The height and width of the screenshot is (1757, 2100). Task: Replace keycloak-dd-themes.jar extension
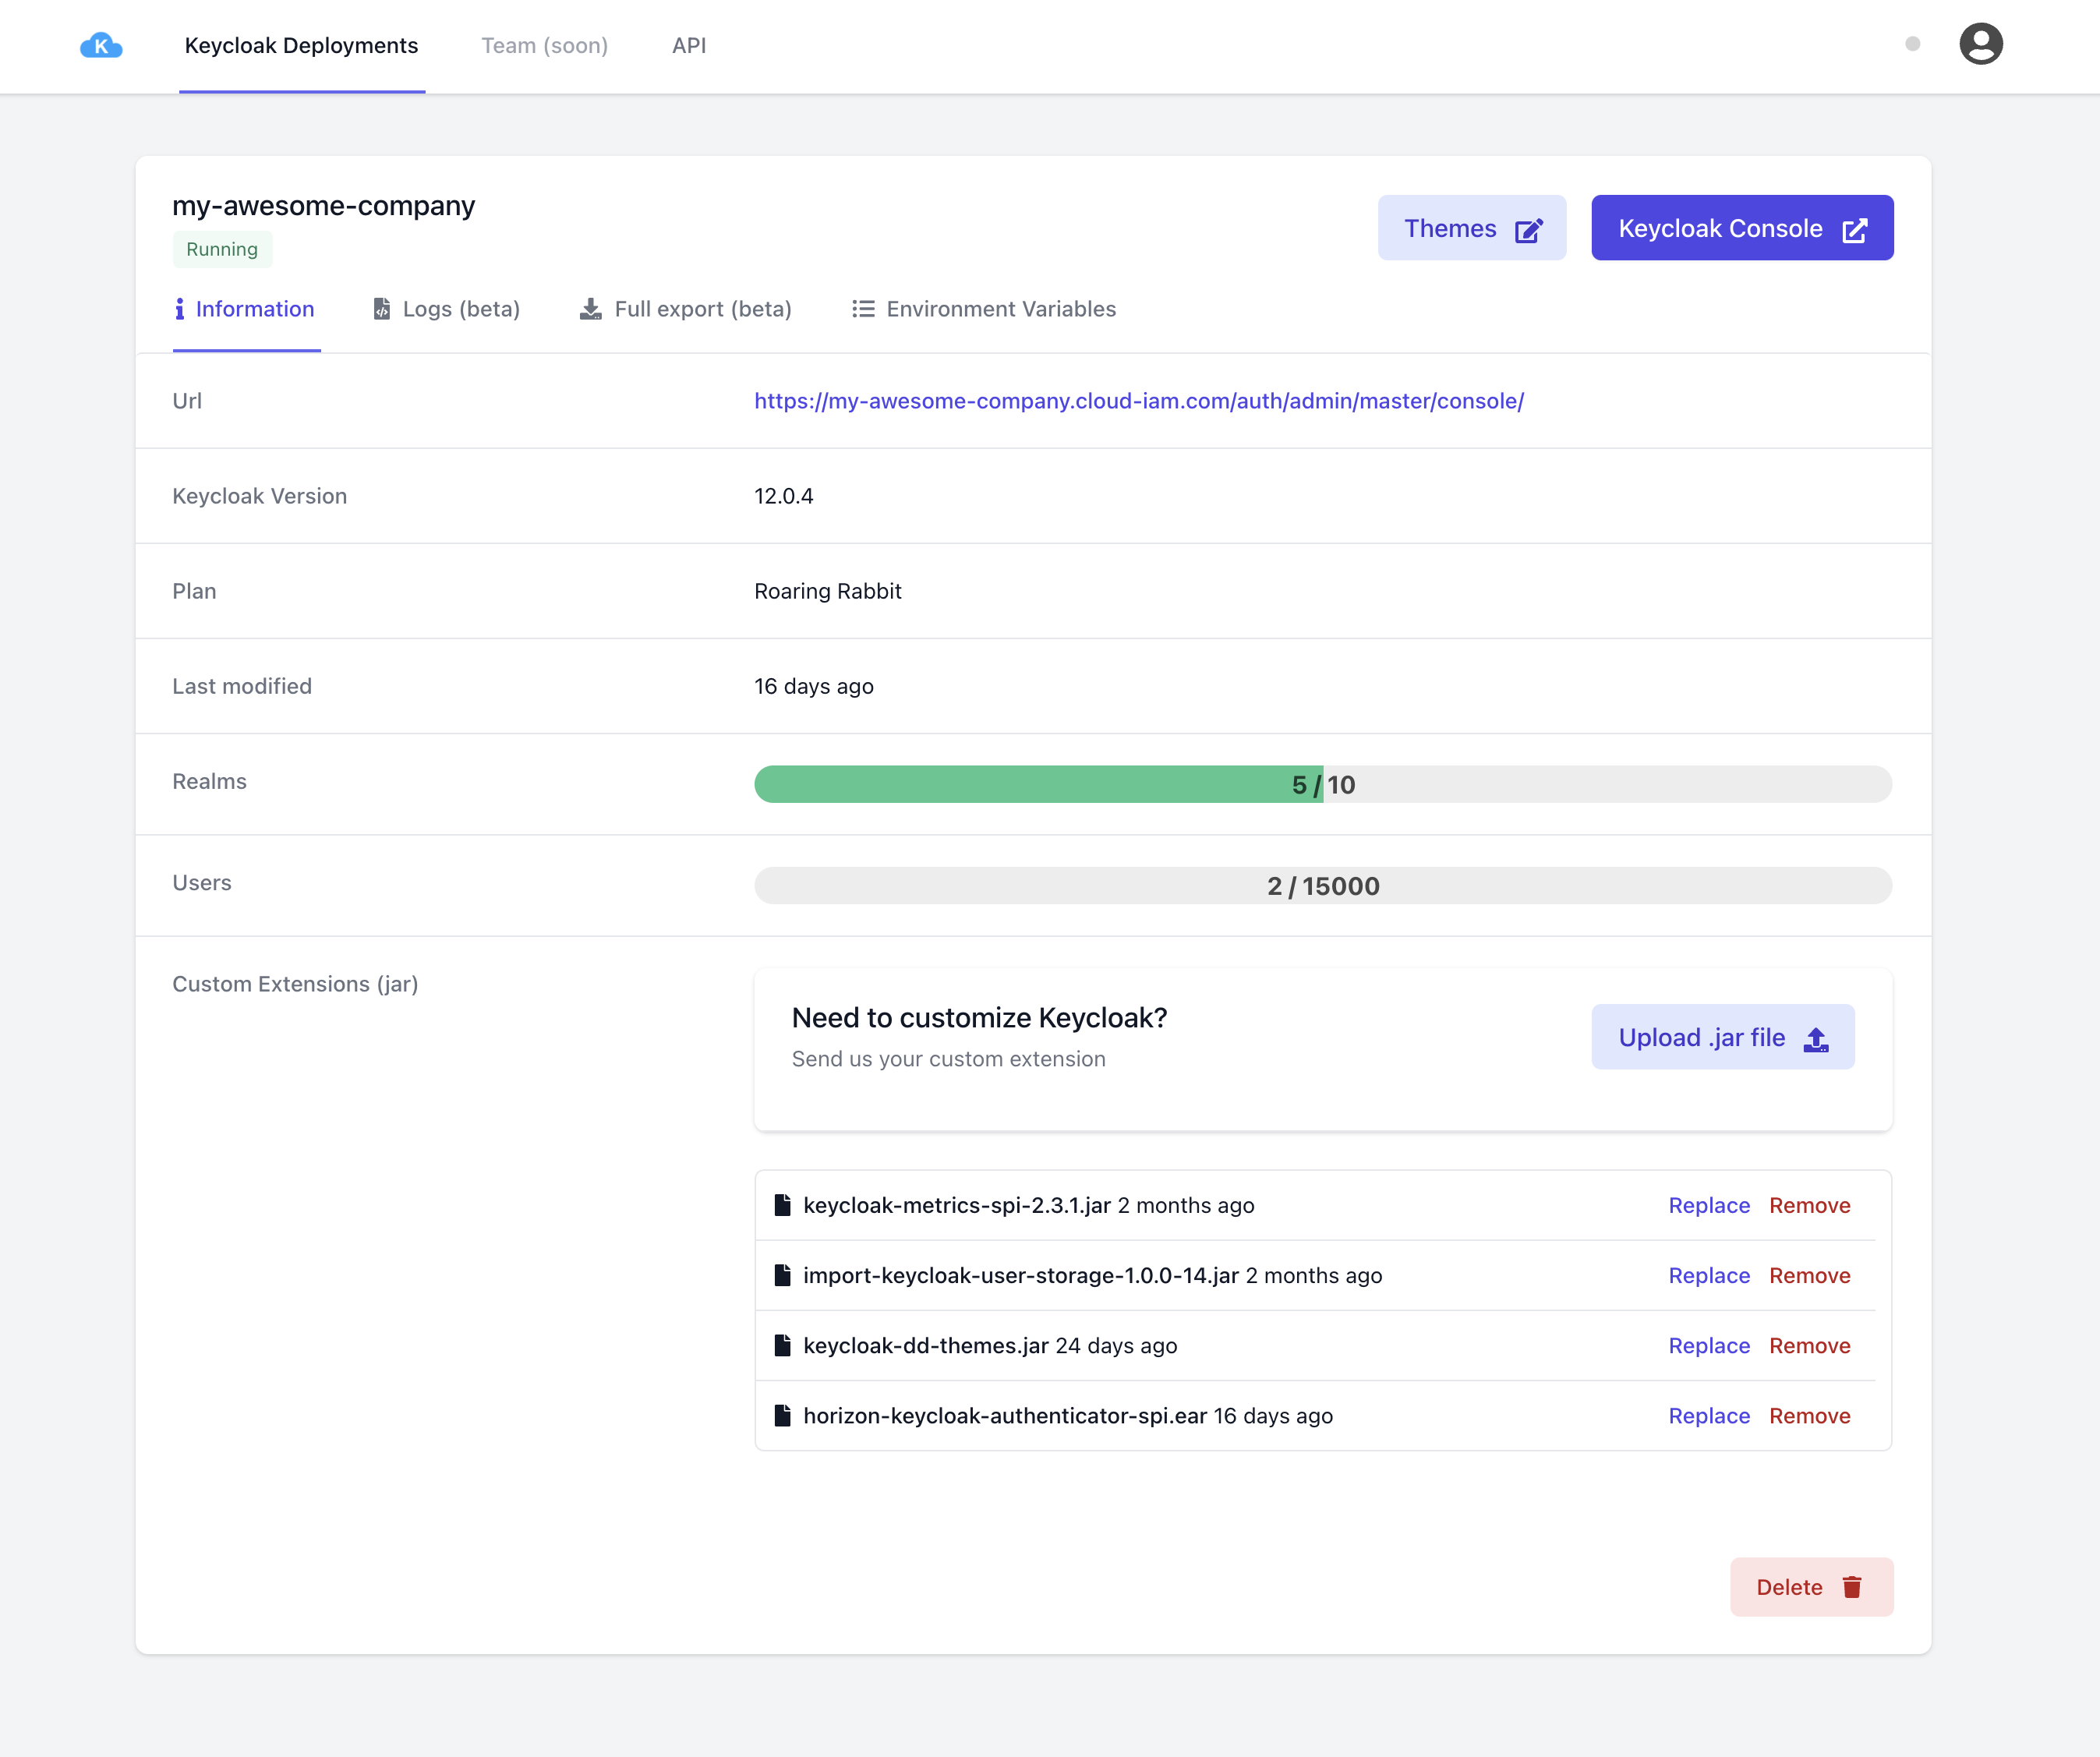click(x=1708, y=1345)
